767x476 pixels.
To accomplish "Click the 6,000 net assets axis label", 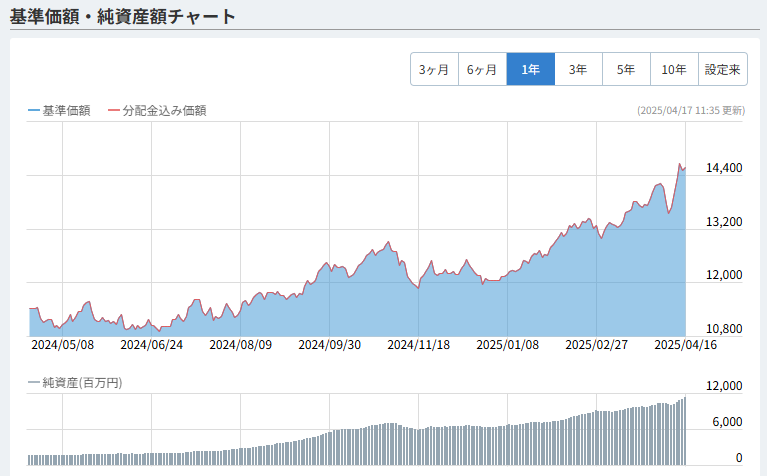I will tap(727, 422).
